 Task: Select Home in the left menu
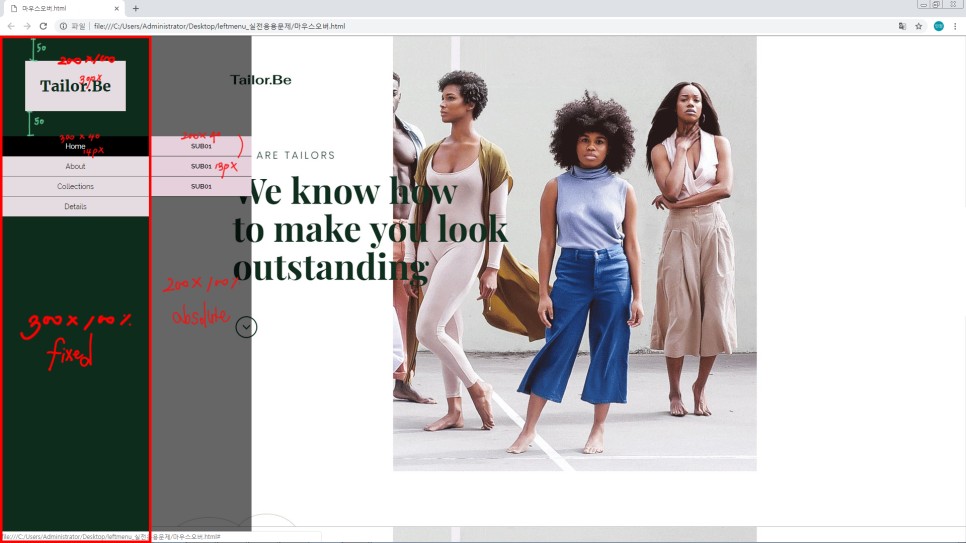pos(75,146)
